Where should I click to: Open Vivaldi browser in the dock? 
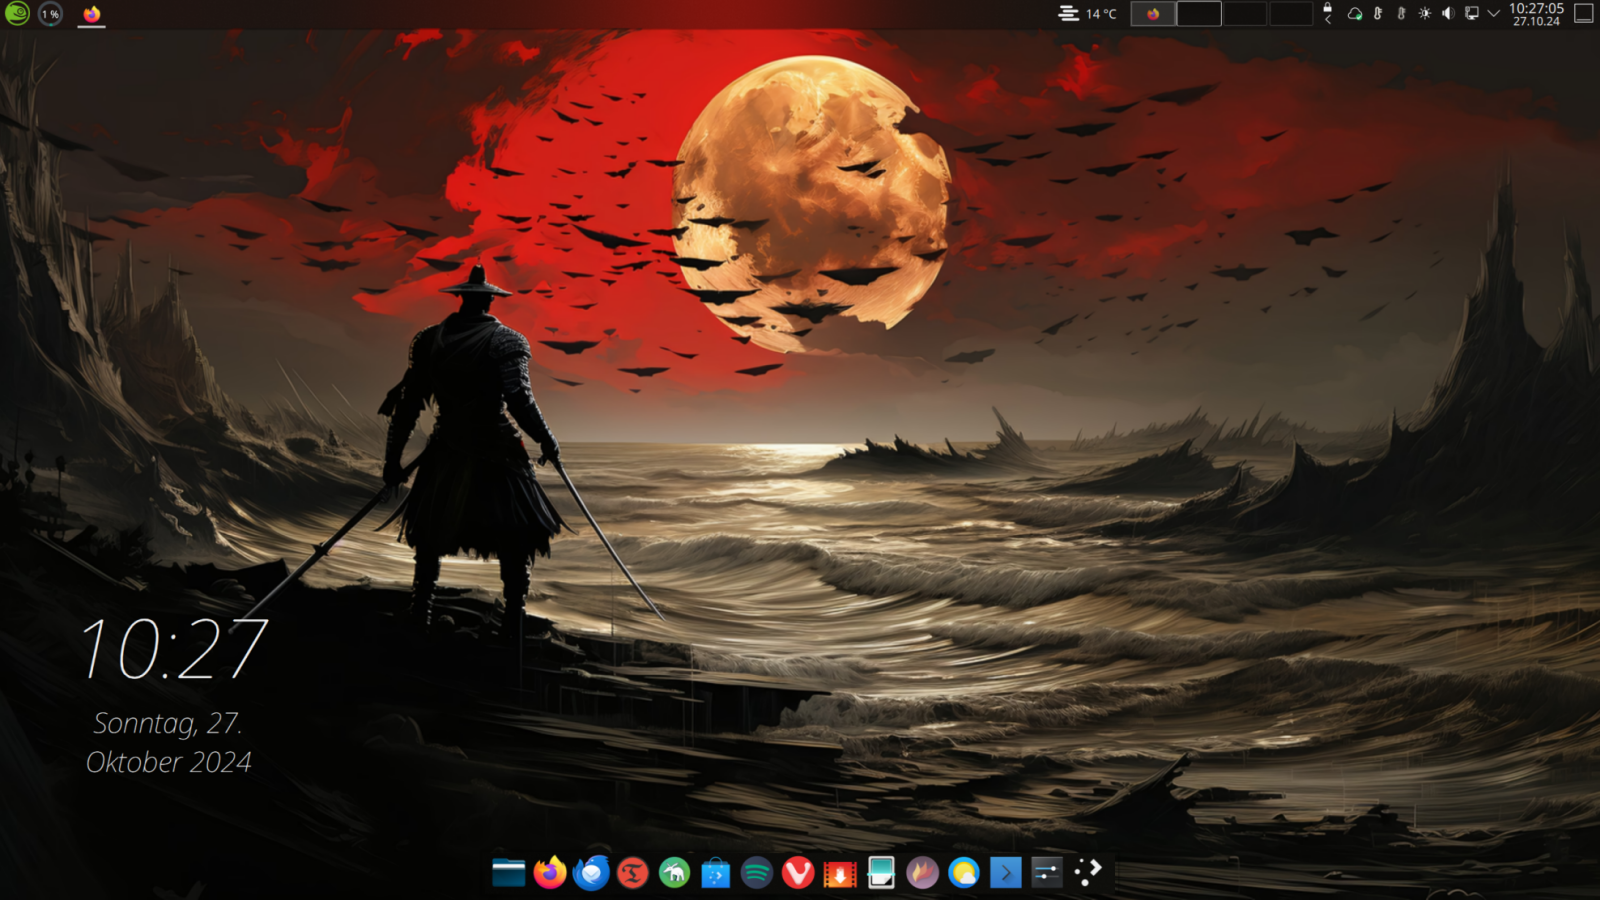pyautogui.click(x=798, y=873)
